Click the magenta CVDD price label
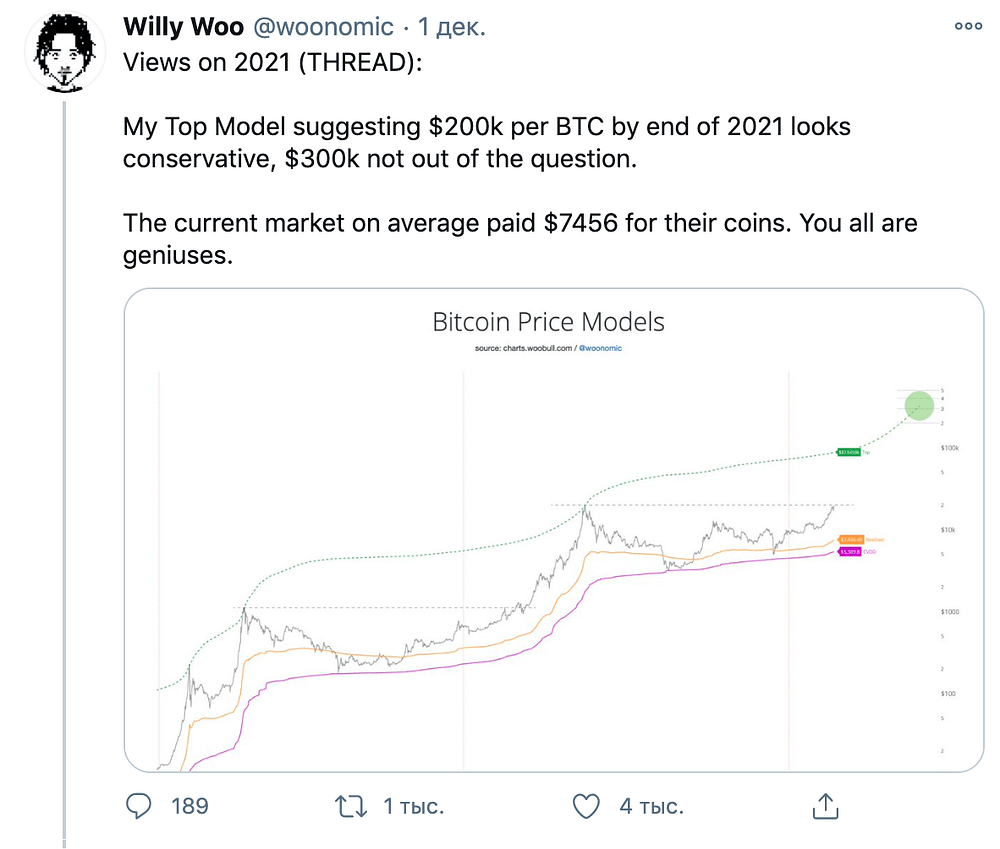Screen dimensions: 1000x849 click(849, 552)
